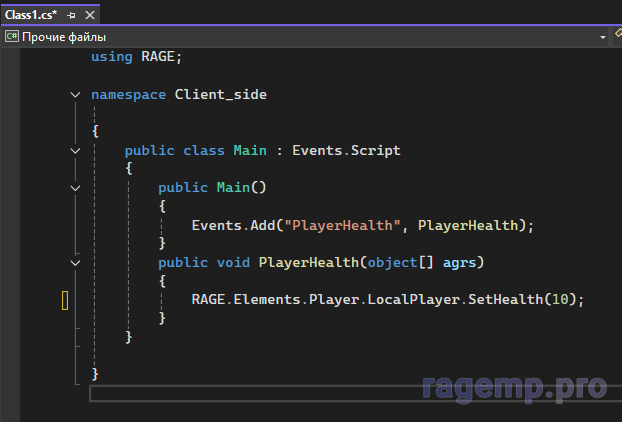Click the icon at right edge of navigation bar
Image resolution: width=622 pixels, height=422 pixels.
click(x=616, y=36)
